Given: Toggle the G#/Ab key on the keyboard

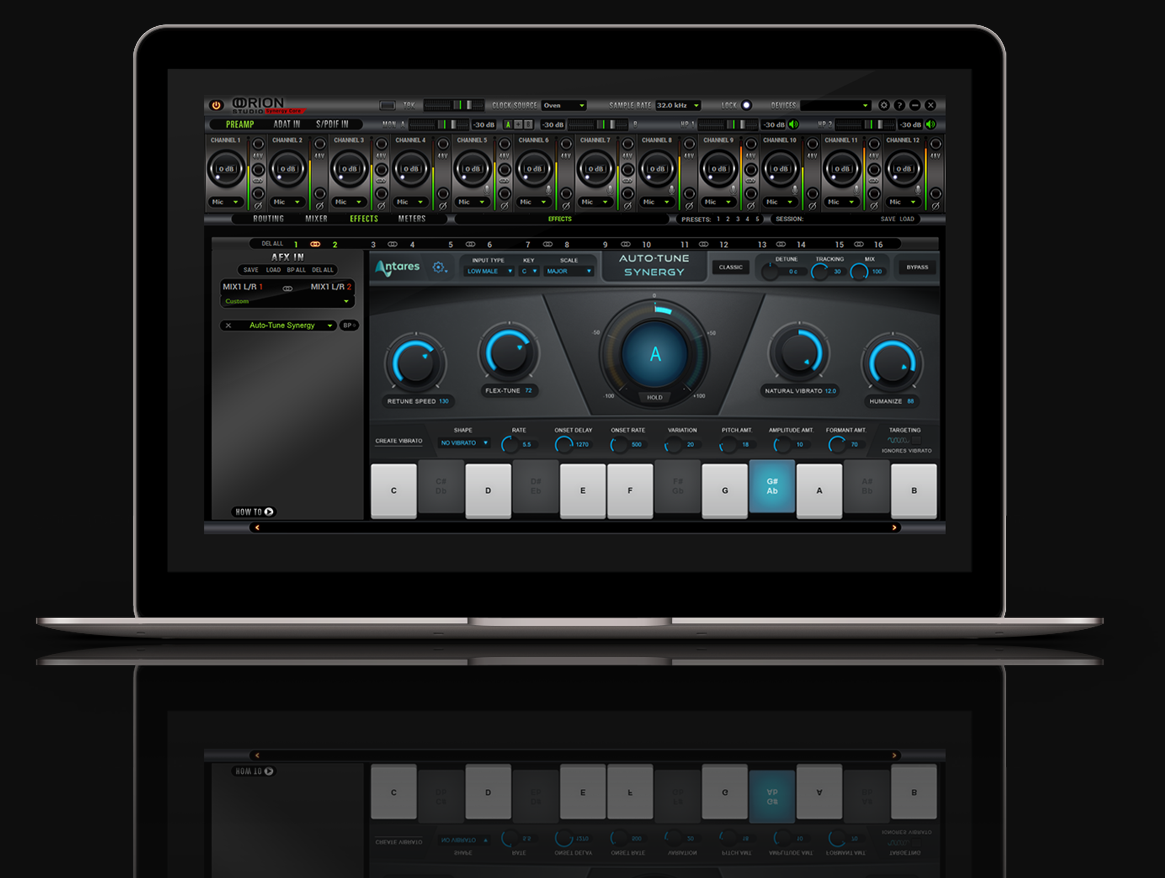Looking at the screenshot, I should point(772,487).
